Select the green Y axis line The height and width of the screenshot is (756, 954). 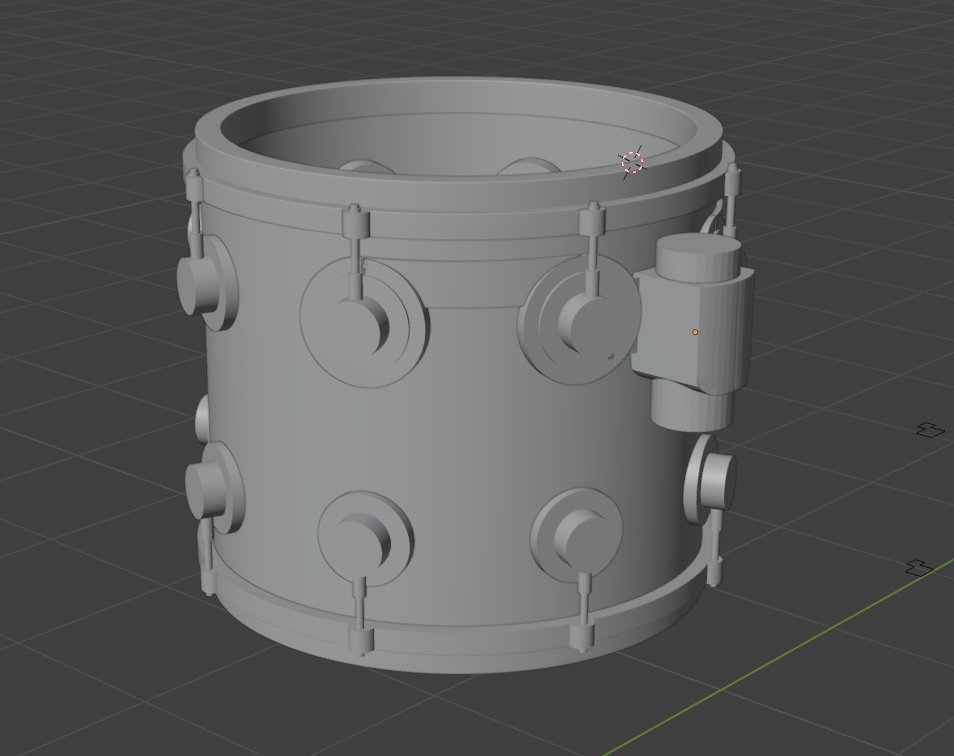(x=776, y=658)
